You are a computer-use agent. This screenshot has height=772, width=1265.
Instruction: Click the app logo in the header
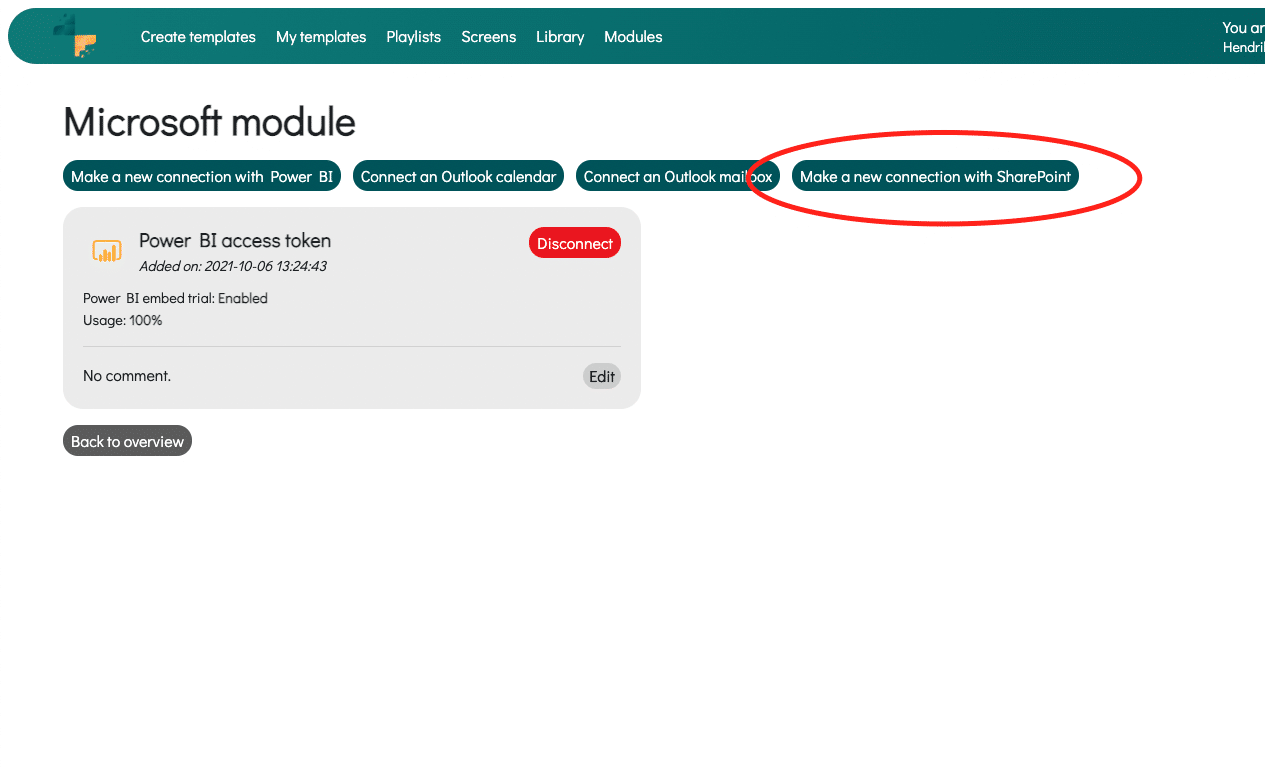point(76,36)
